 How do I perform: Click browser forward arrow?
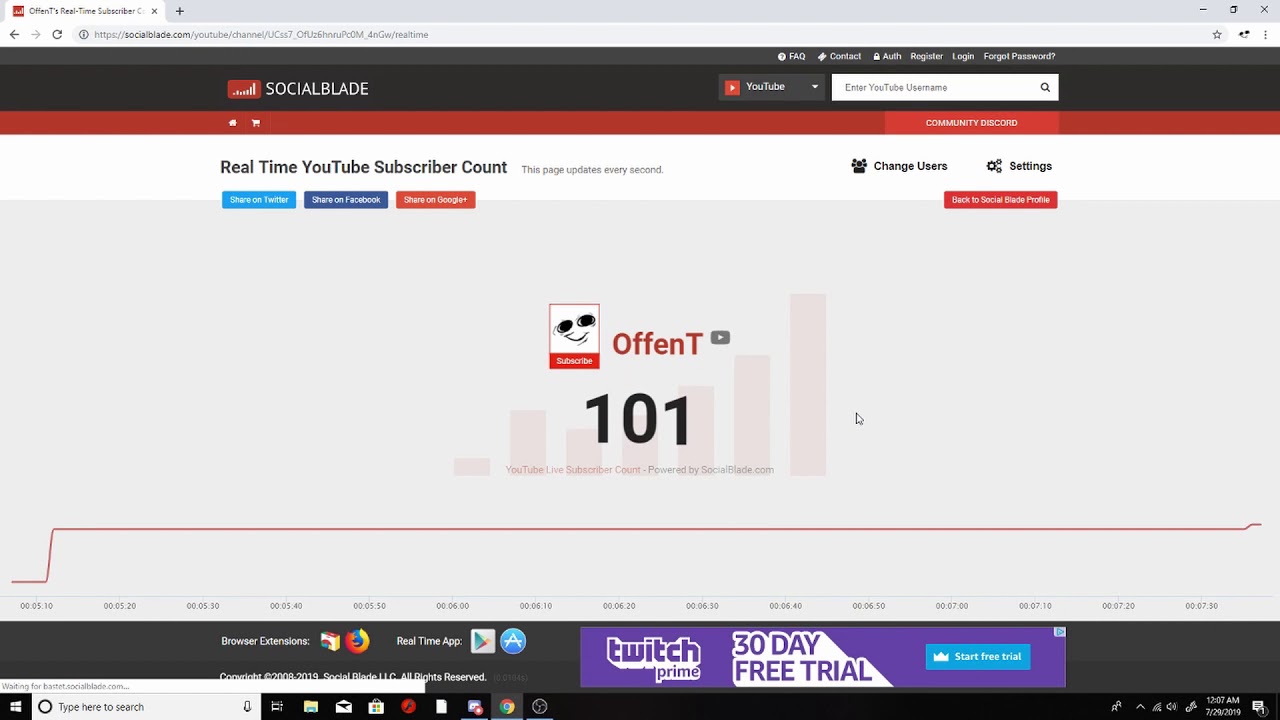(x=36, y=34)
